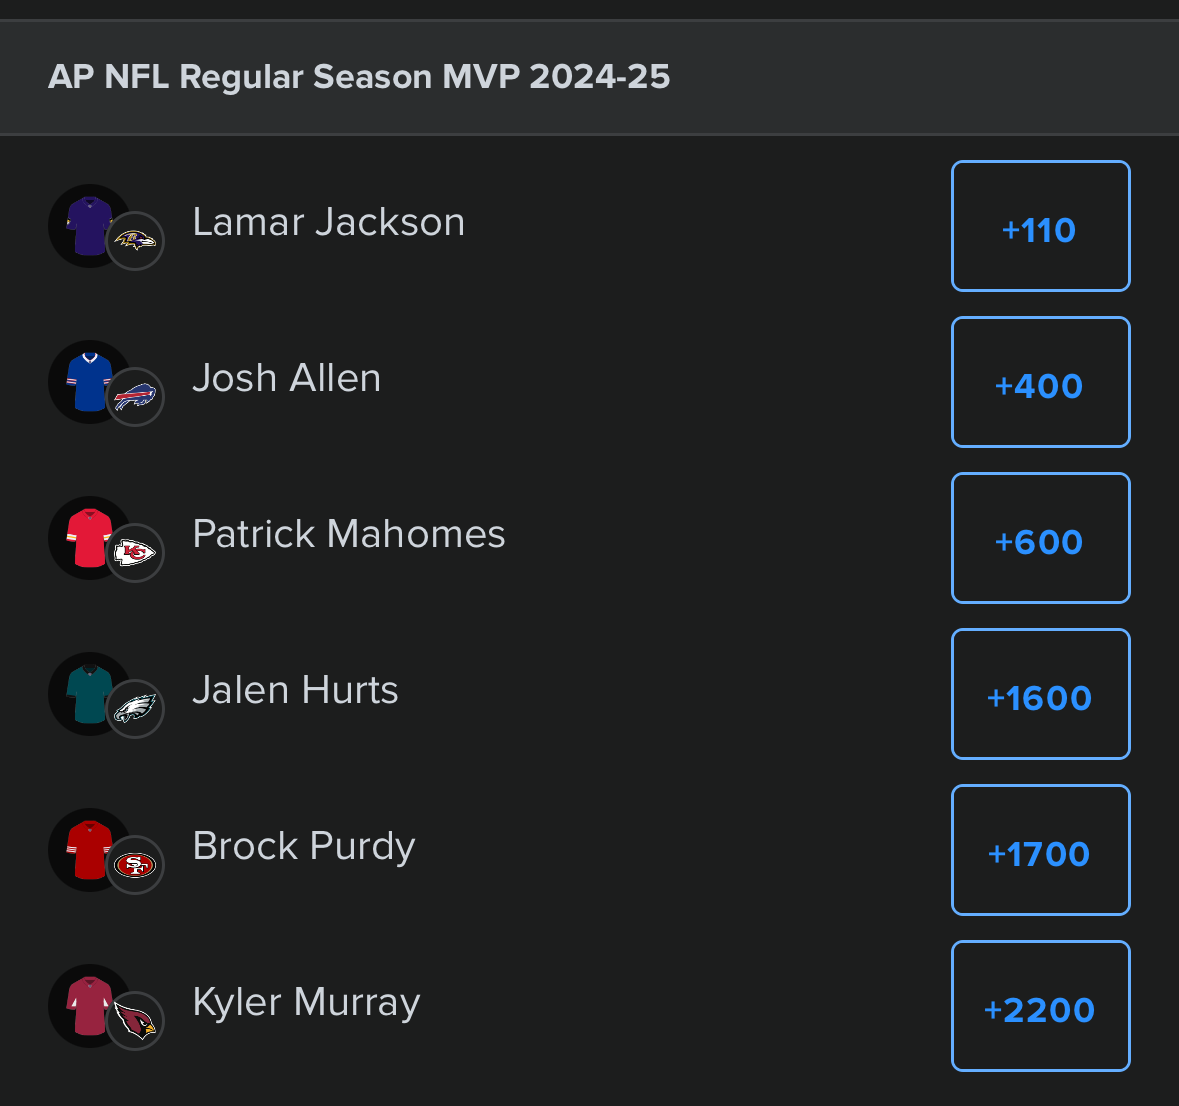Click the Brock Purdy player name
This screenshot has height=1106, width=1179.
pyautogui.click(x=304, y=846)
